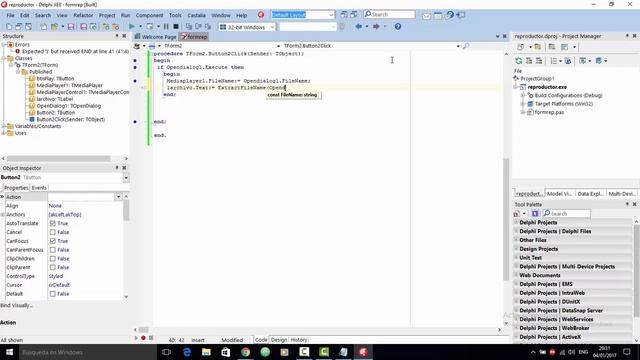
Task: Click the Run Without Debugging icon
Action: coord(150,27)
